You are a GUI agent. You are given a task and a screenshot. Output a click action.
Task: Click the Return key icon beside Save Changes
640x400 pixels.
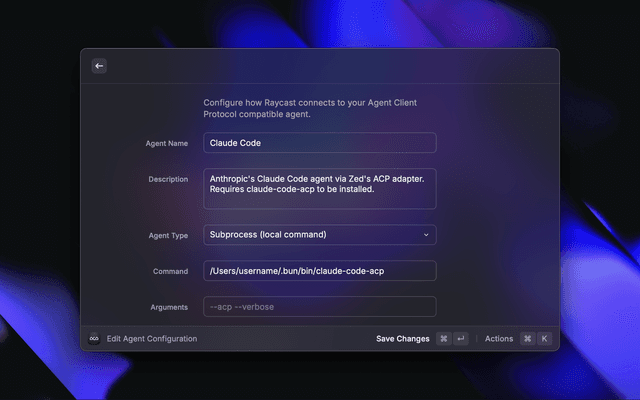click(x=460, y=339)
